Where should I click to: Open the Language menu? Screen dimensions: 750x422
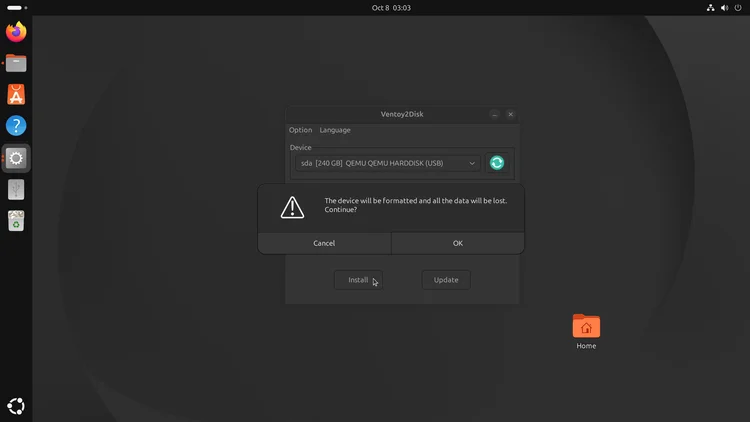(335, 130)
